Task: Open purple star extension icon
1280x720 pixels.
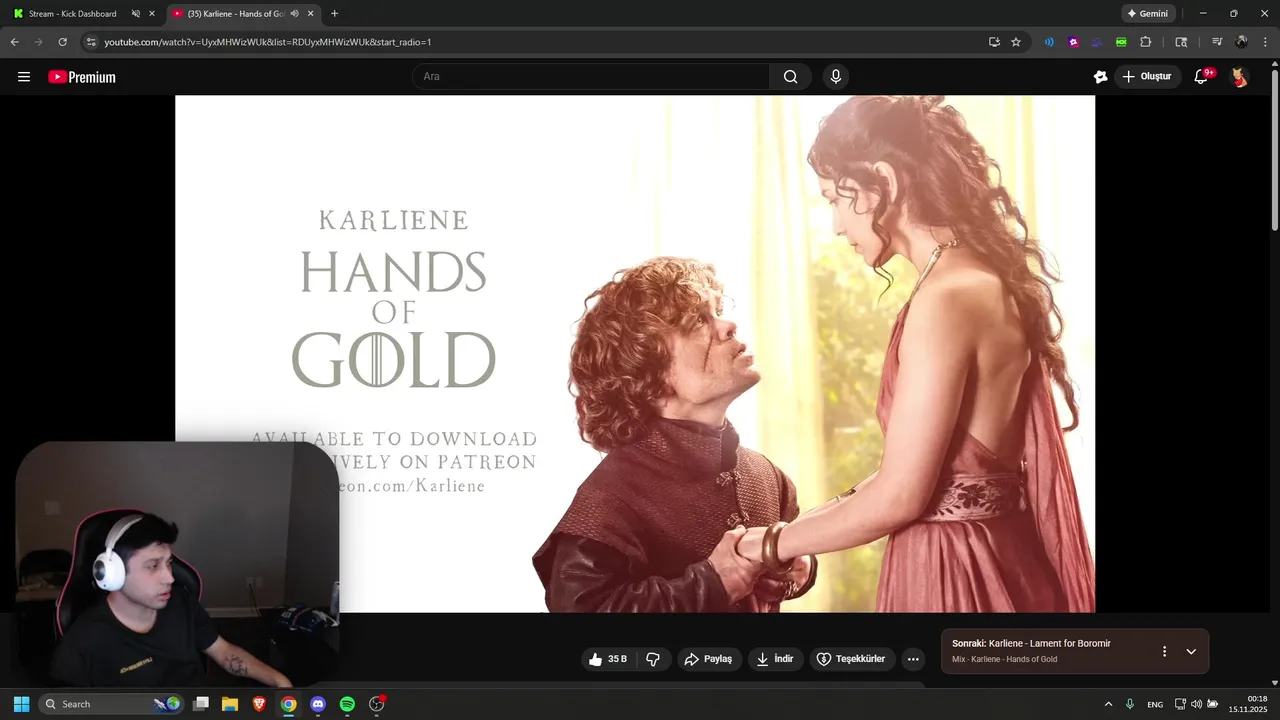Action: (x=1073, y=42)
